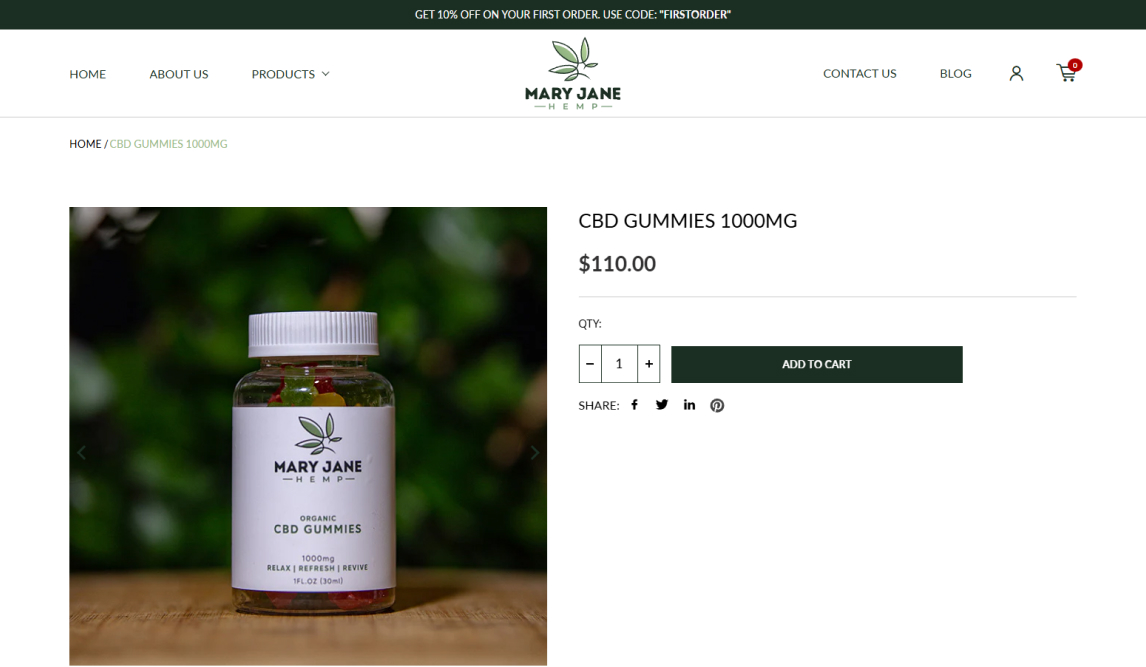The image size is (1146, 667).
Task: Click the quantity input field
Action: coord(619,364)
